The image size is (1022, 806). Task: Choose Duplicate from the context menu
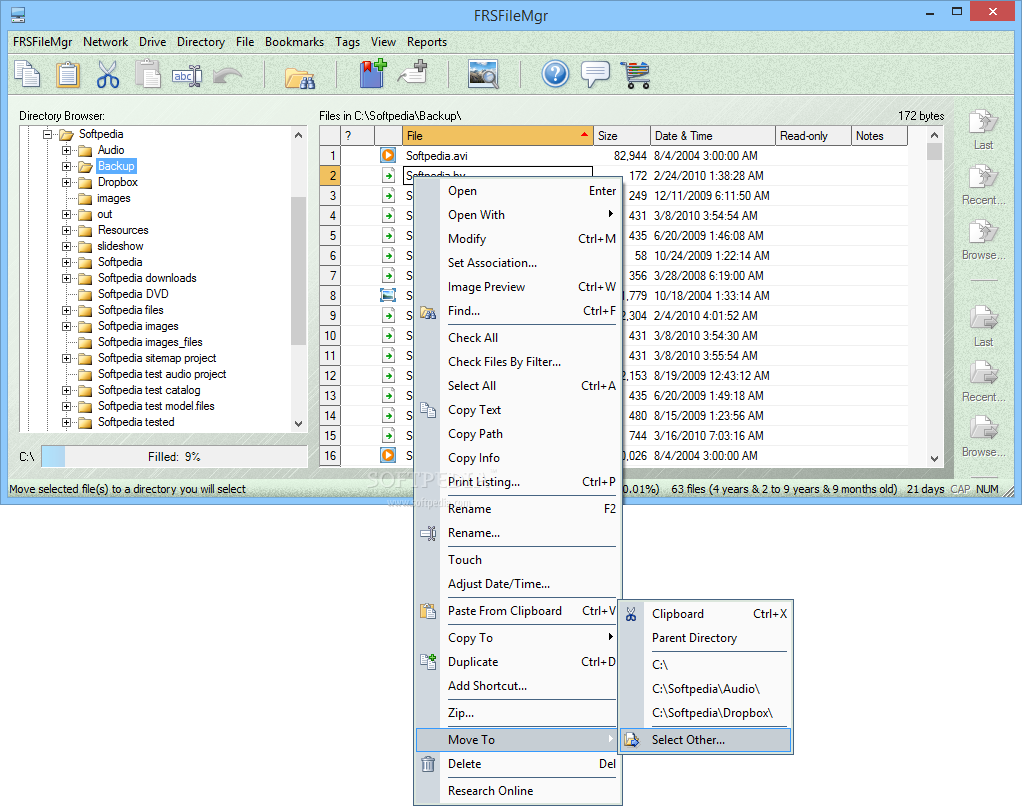(518, 661)
